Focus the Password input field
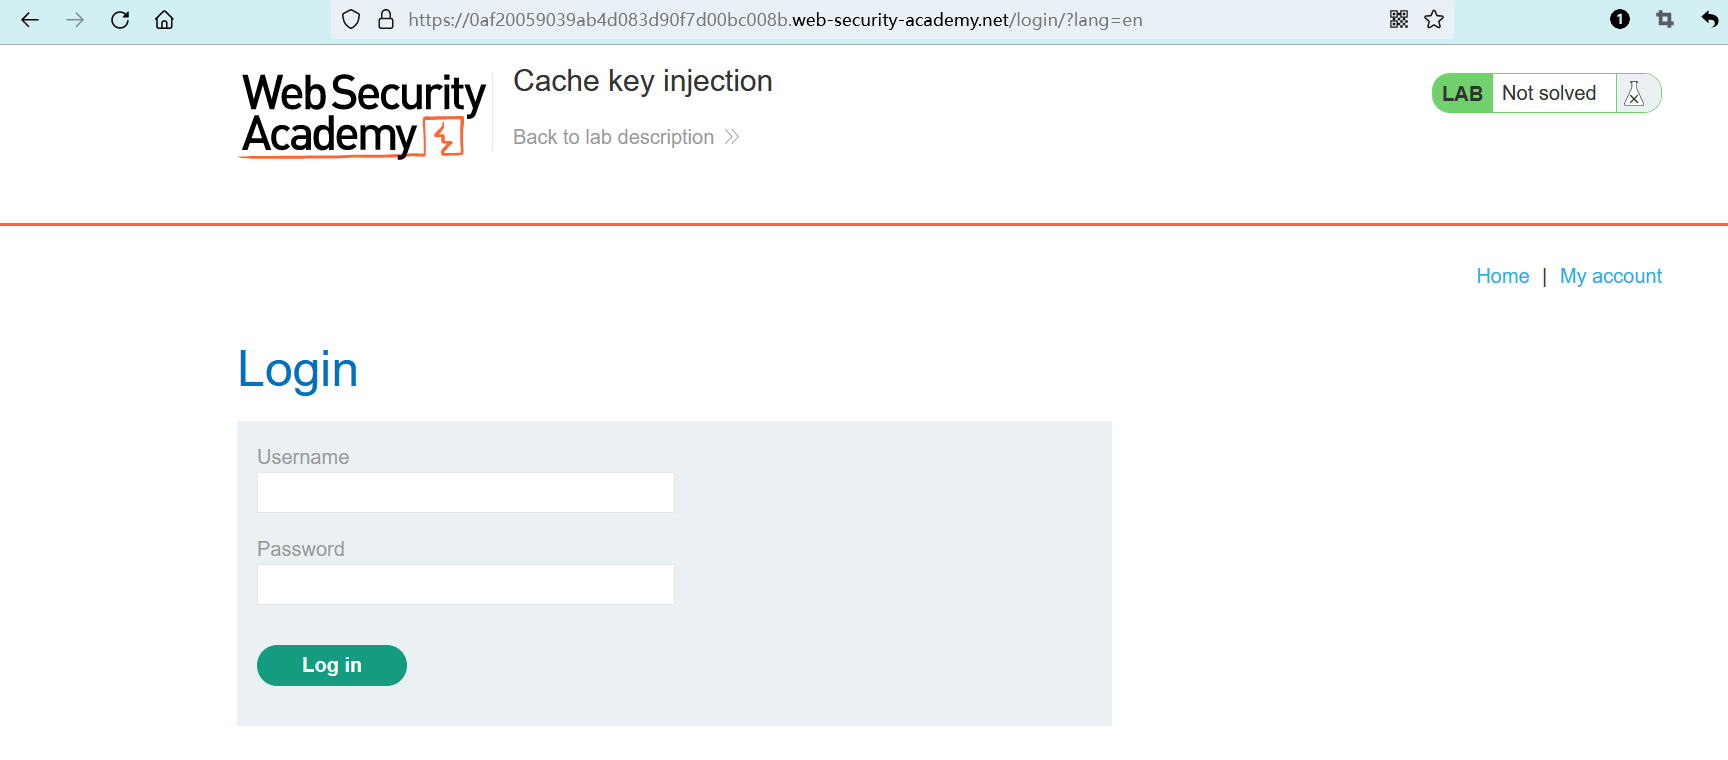Screen dimensions: 1728x760 coord(466,585)
